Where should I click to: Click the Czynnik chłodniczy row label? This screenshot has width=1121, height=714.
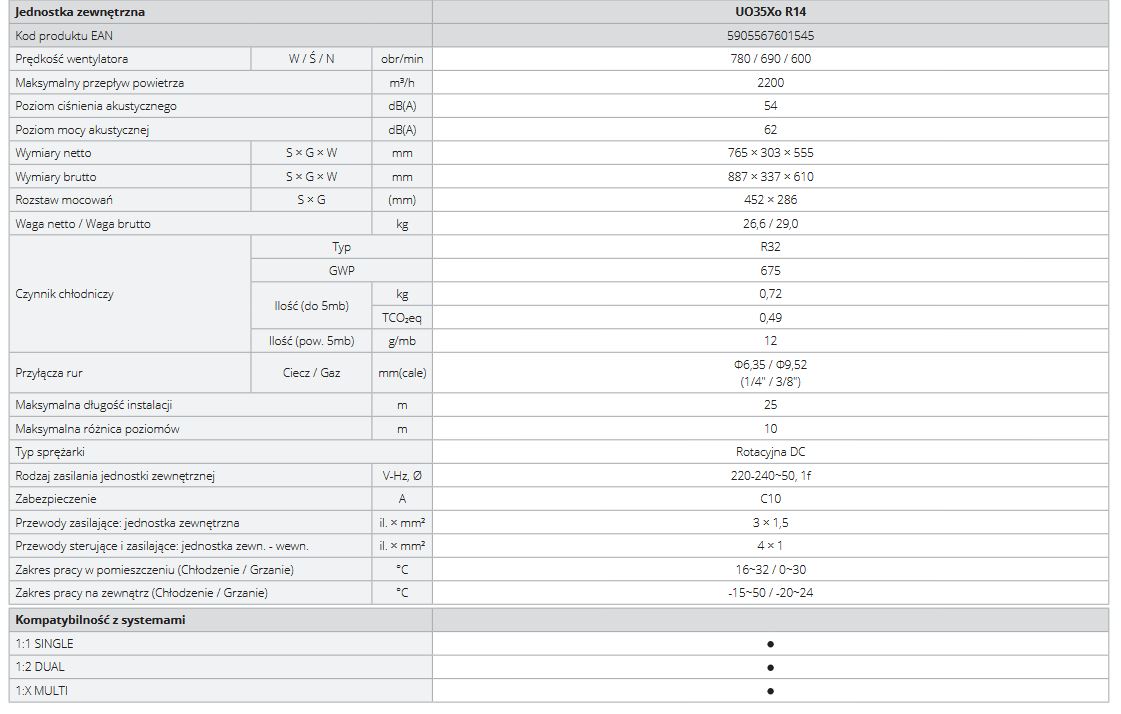click(65, 294)
